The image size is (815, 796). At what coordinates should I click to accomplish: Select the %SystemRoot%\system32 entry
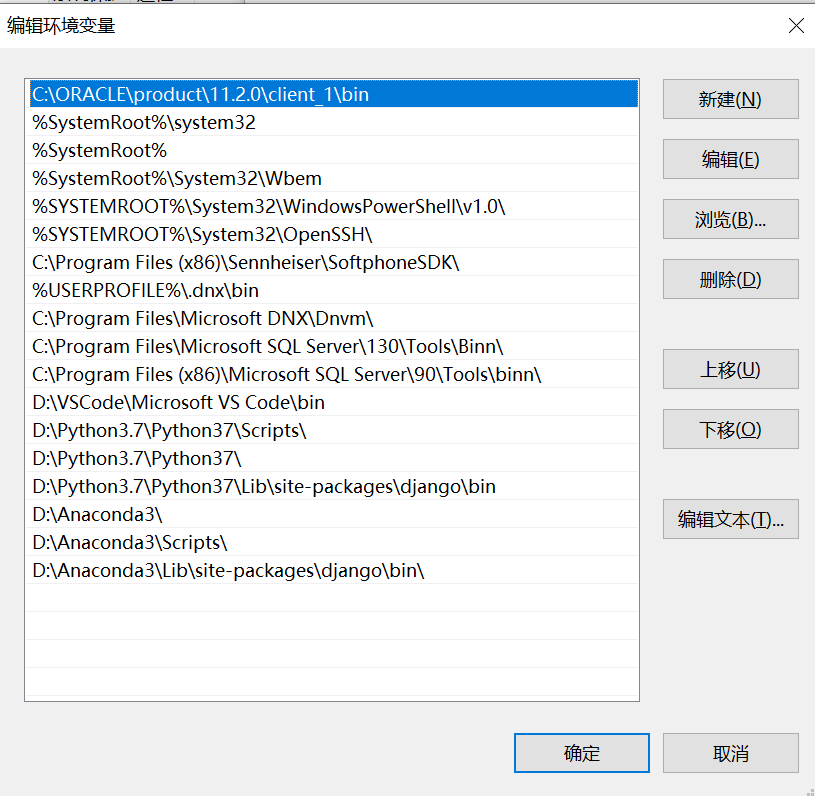pyautogui.click(x=334, y=122)
